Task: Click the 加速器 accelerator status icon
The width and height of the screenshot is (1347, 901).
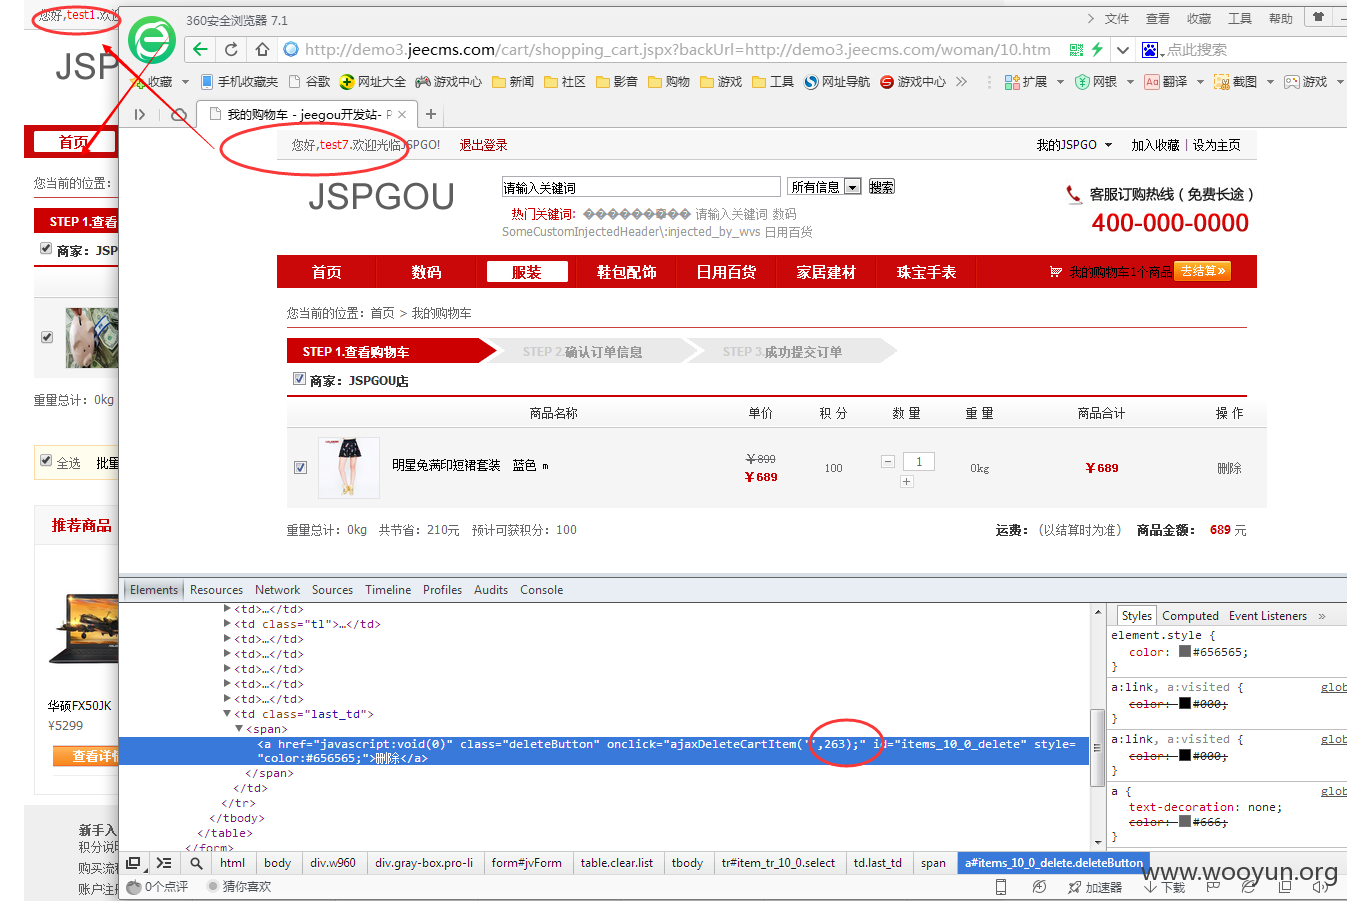Action: coord(1094,887)
